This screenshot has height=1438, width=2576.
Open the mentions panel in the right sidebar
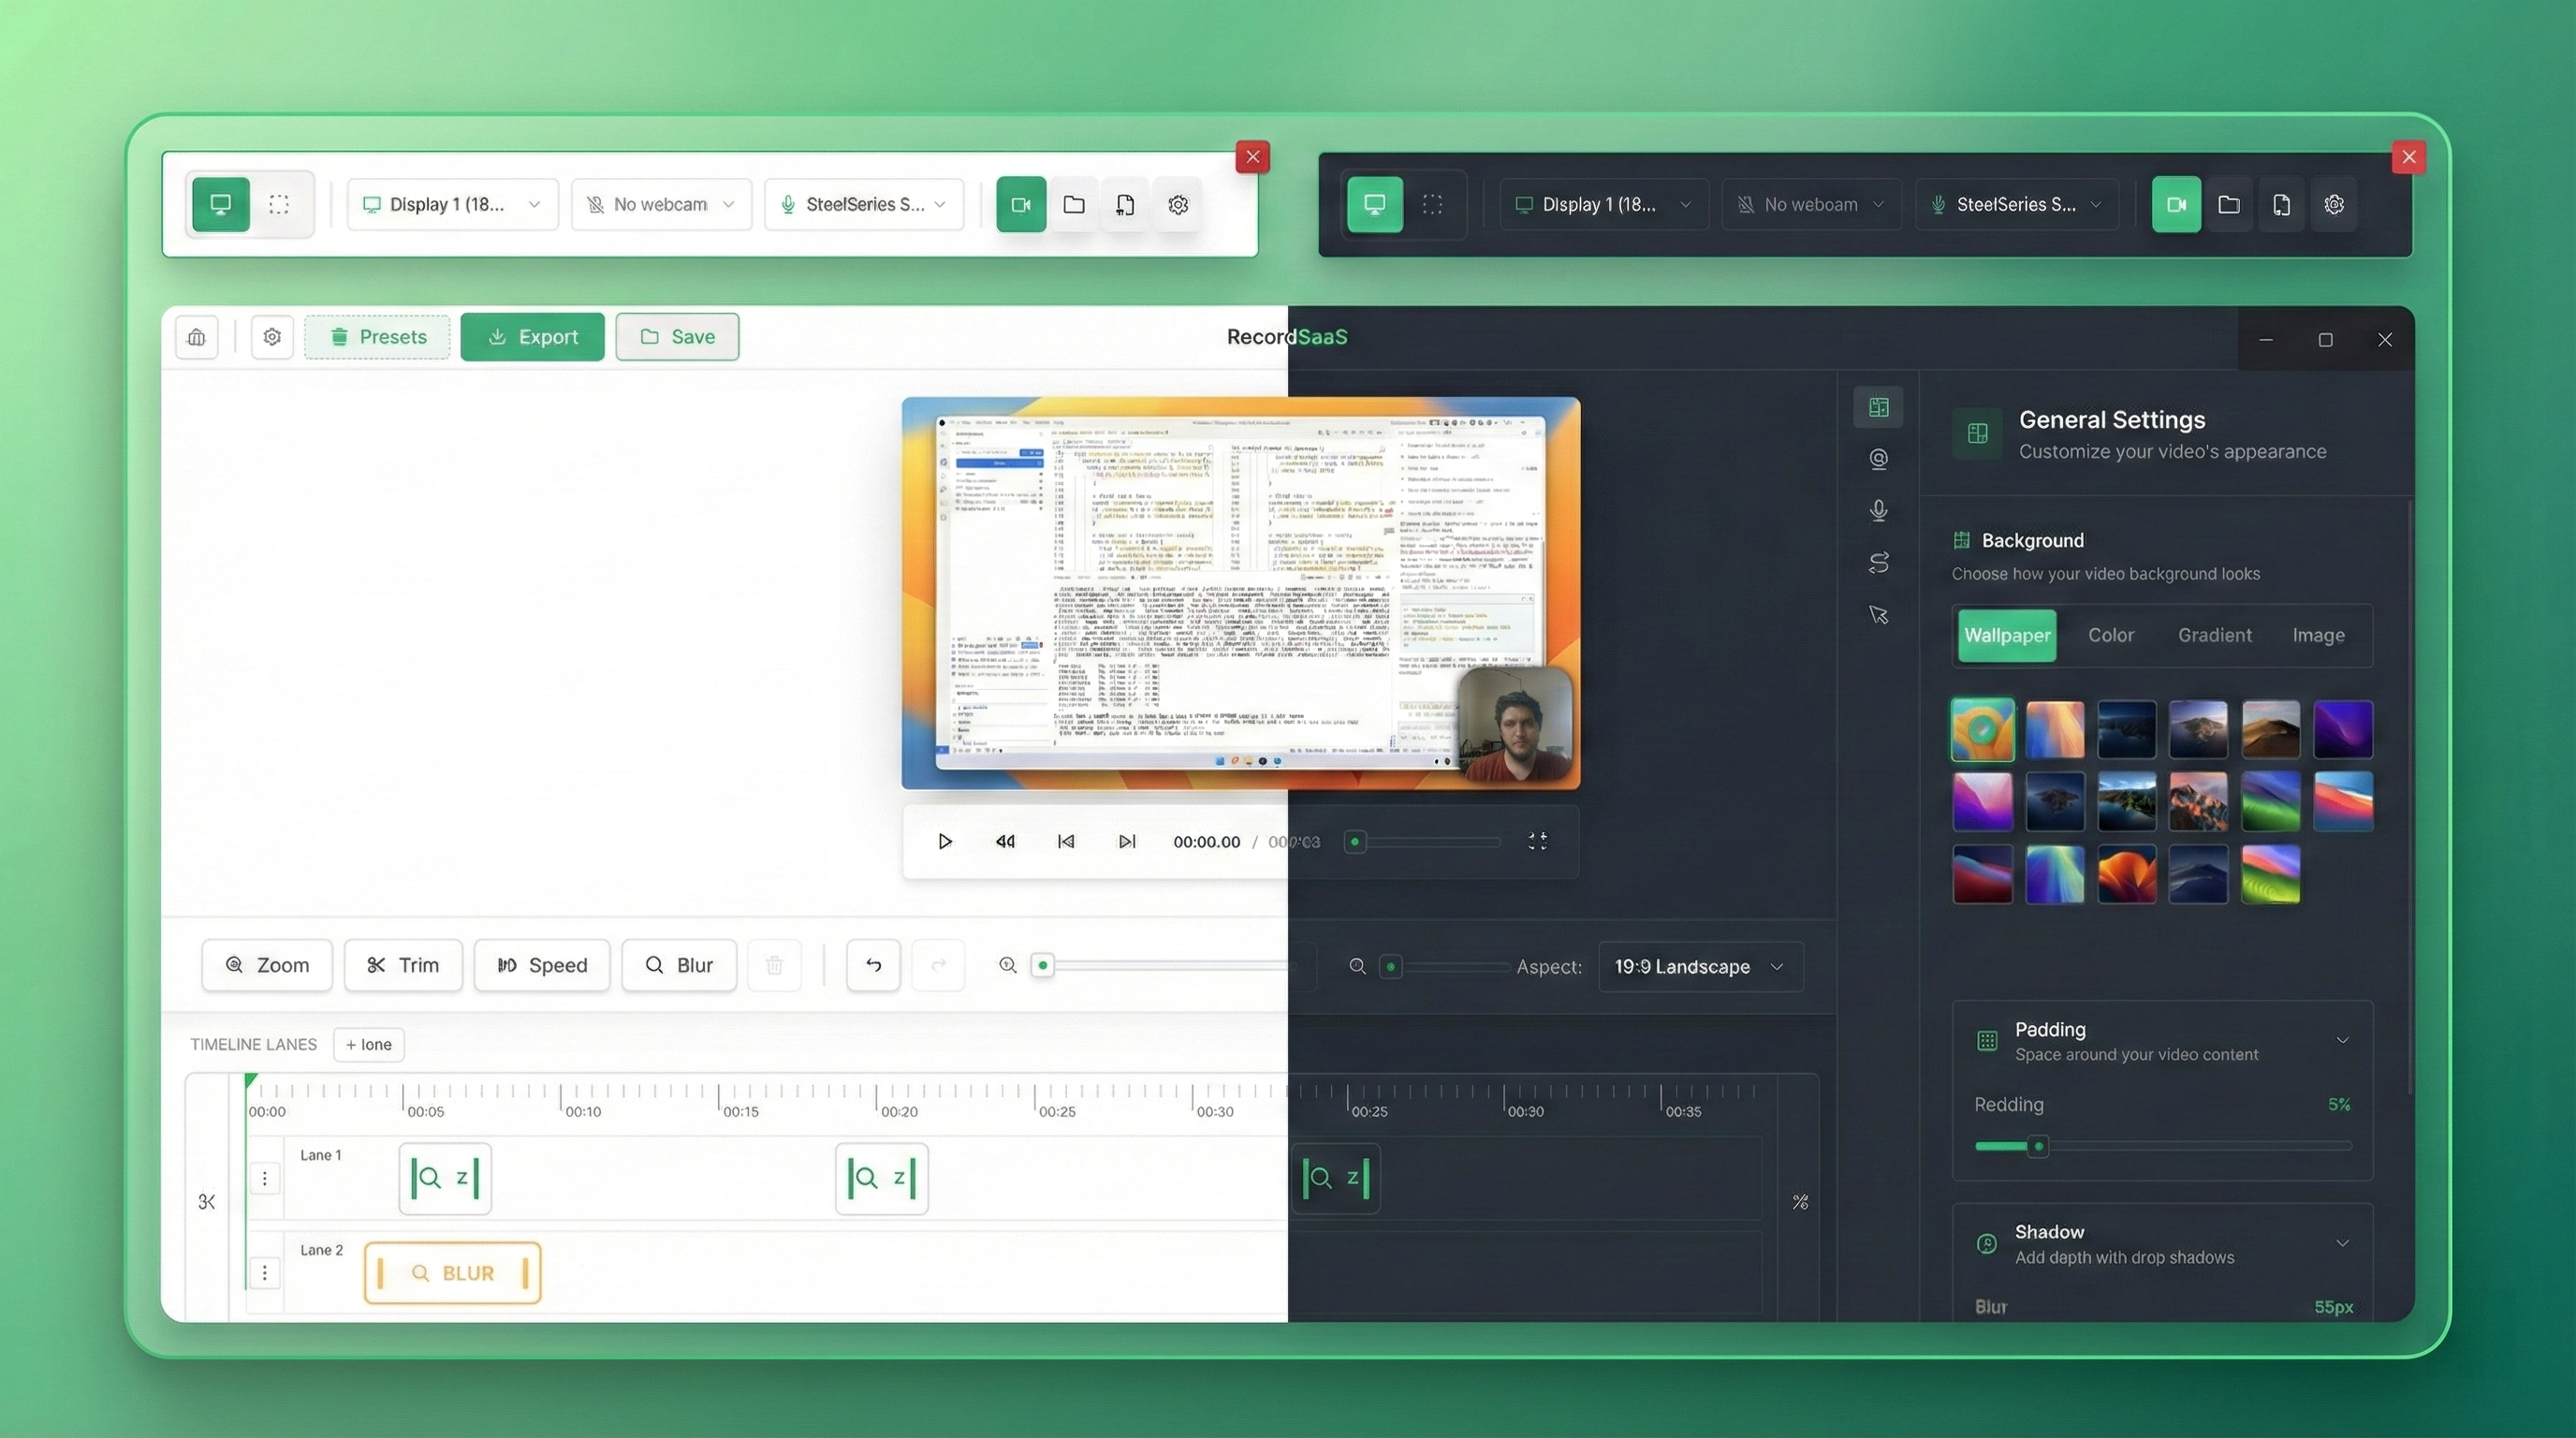point(1879,458)
